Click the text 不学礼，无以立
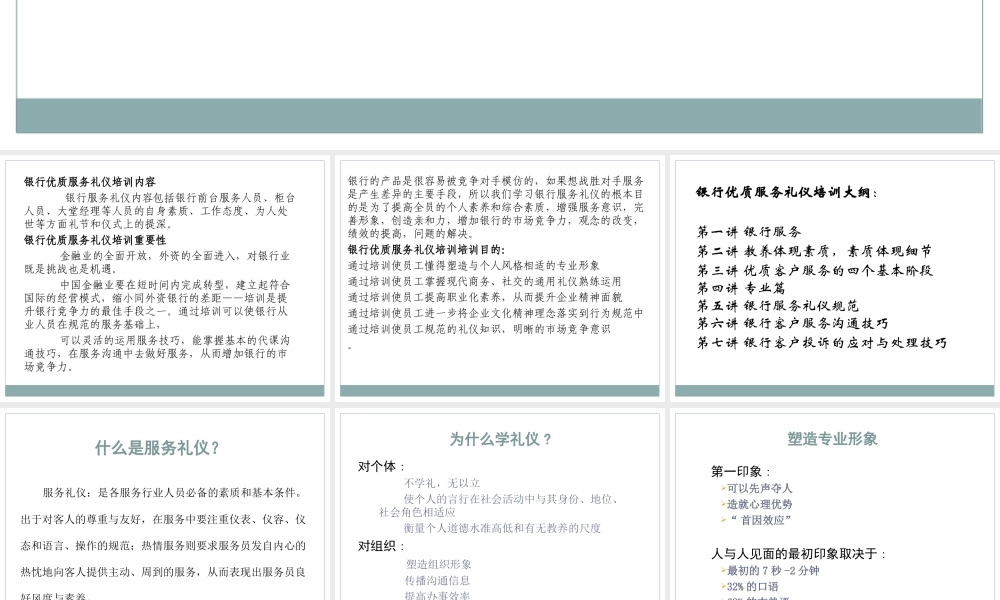Image resolution: width=1000 pixels, height=600 pixels. [x=442, y=483]
